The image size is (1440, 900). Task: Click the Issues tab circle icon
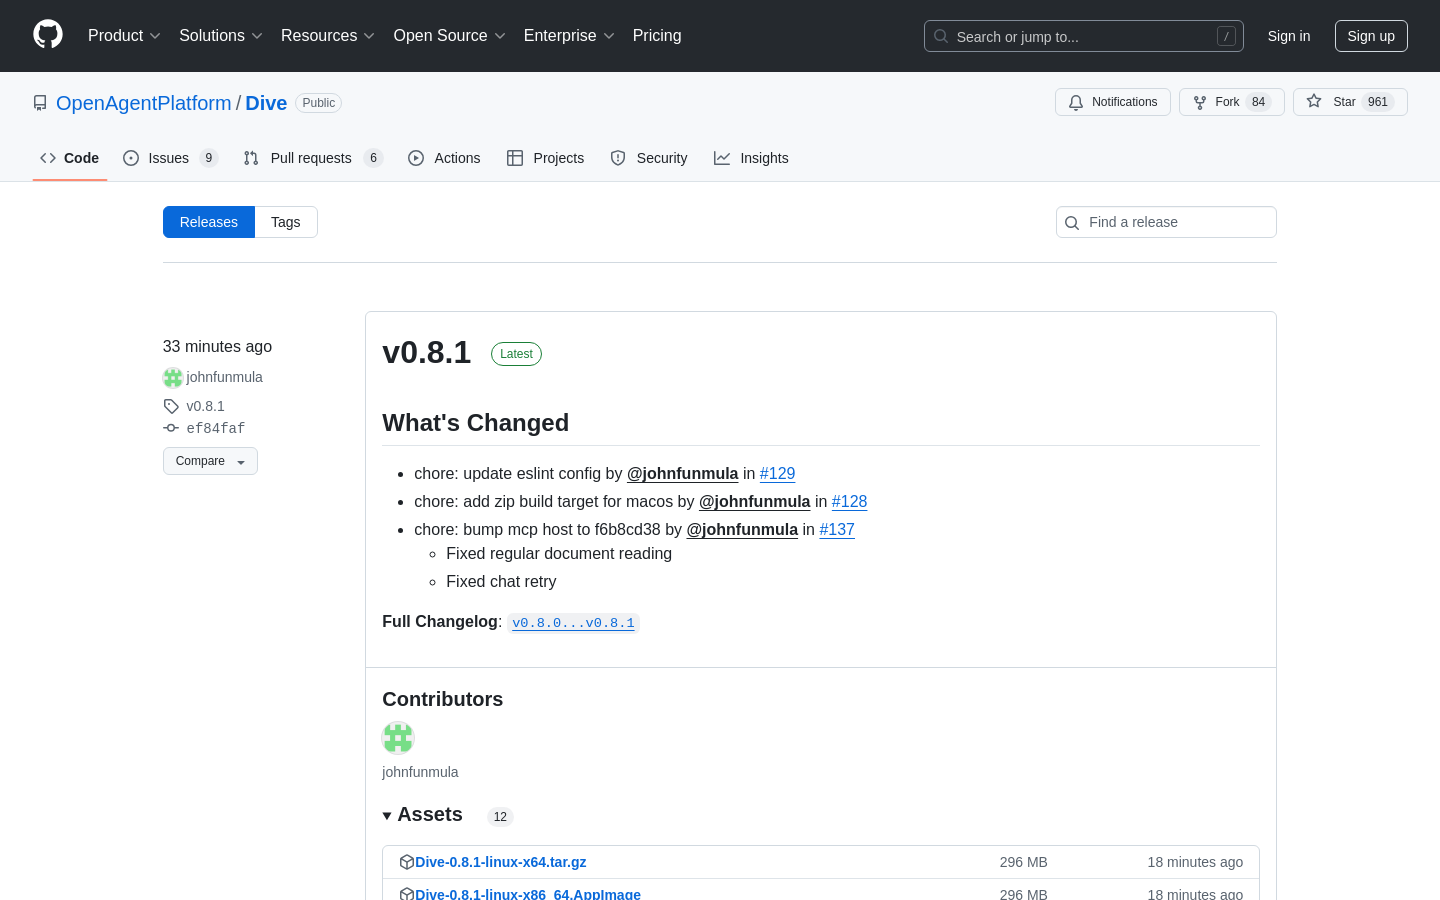point(131,158)
